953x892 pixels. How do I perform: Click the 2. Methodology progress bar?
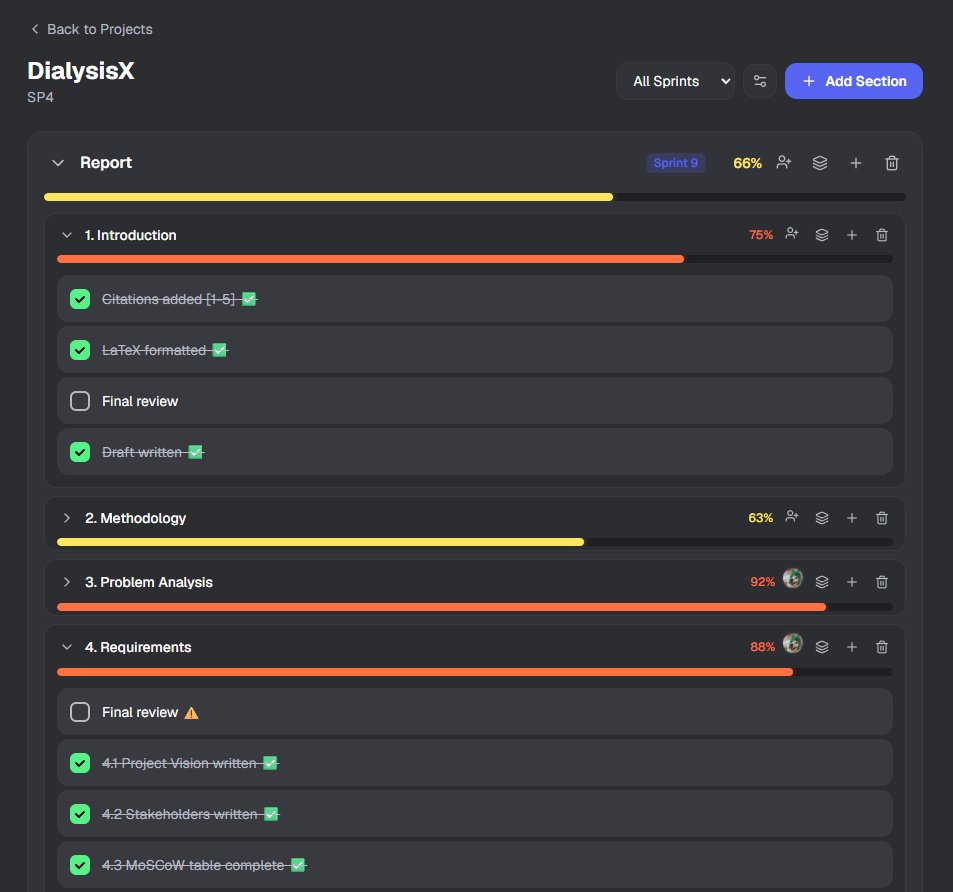coord(475,542)
